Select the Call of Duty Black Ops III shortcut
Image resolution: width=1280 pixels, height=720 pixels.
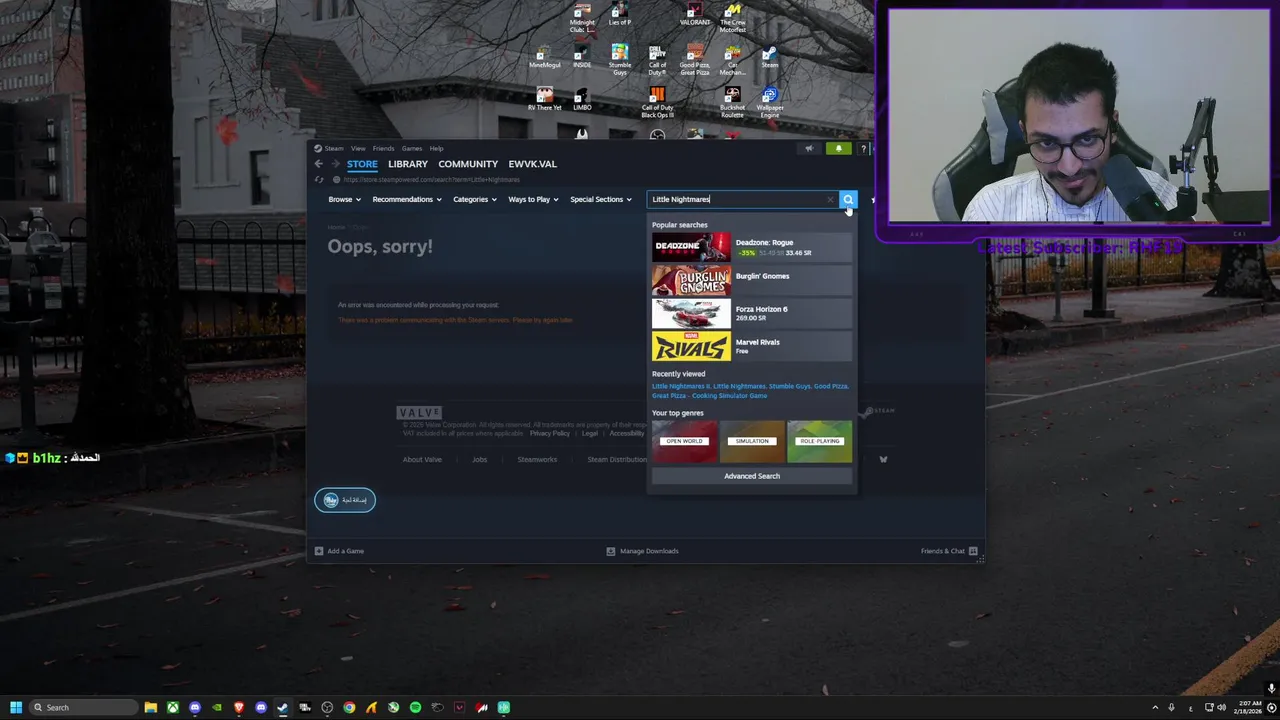click(657, 103)
